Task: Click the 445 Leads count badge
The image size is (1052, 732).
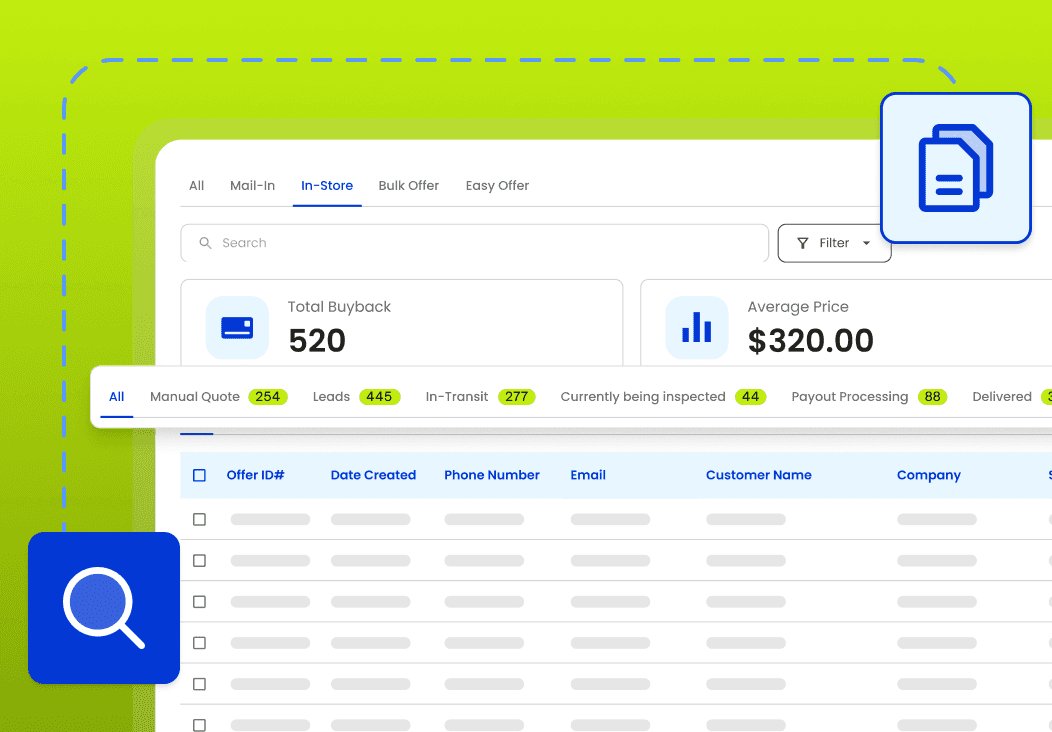Action: tap(379, 397)
